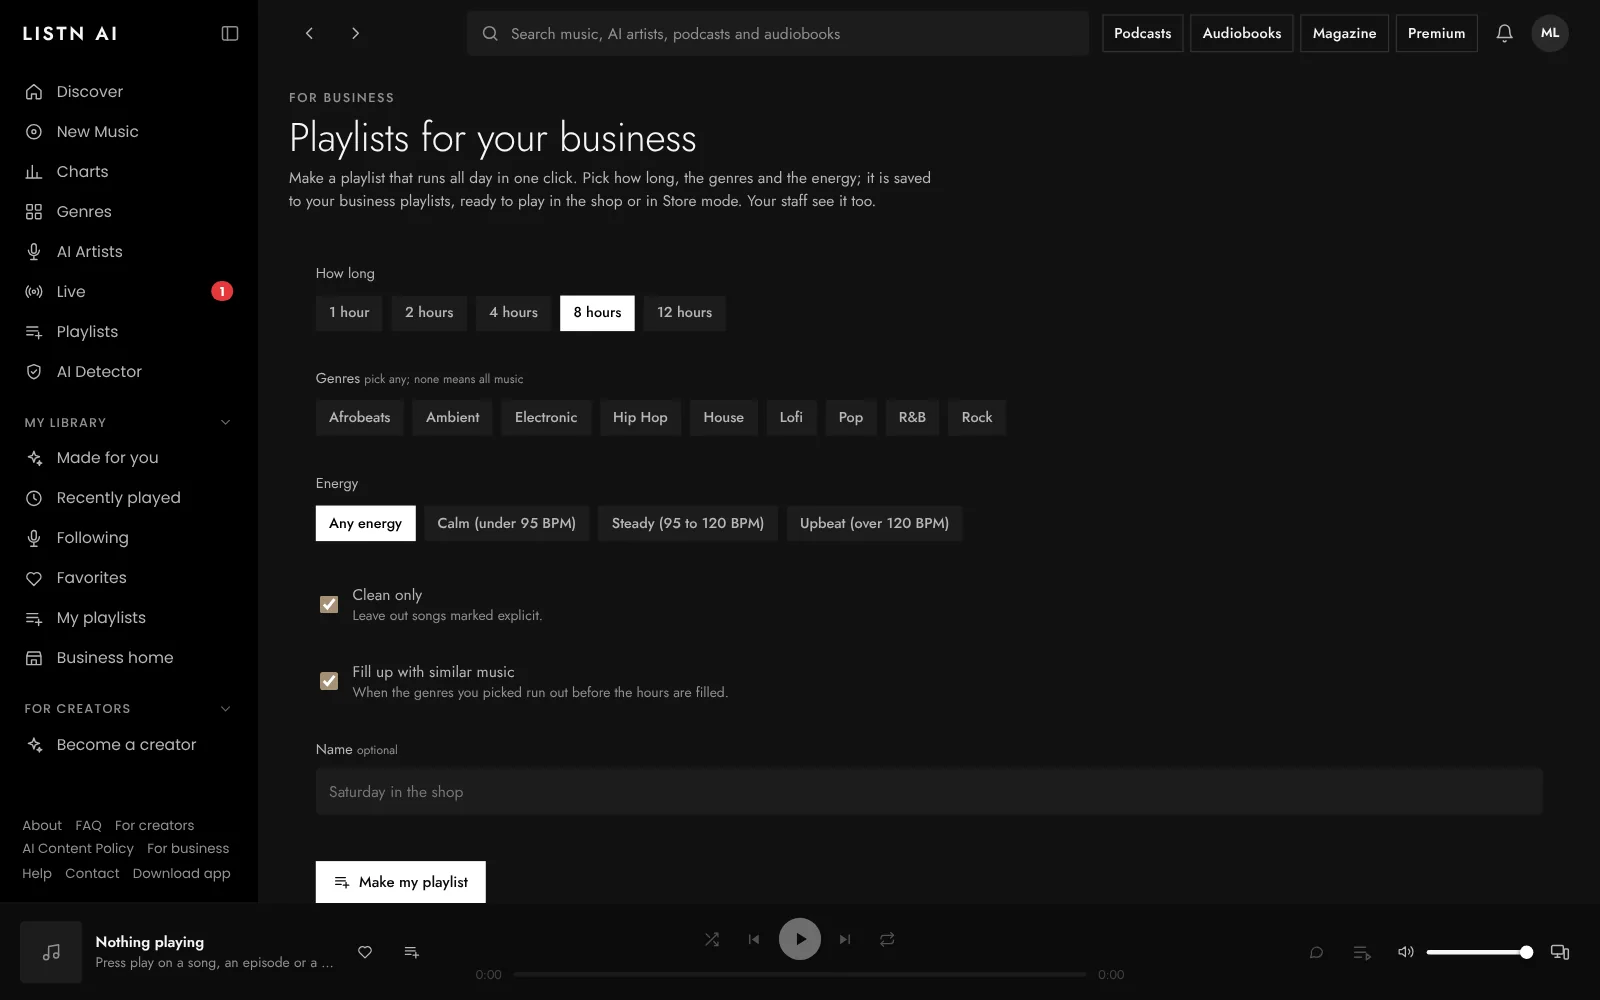Select the Lofi genre chip

coord(791,418)
